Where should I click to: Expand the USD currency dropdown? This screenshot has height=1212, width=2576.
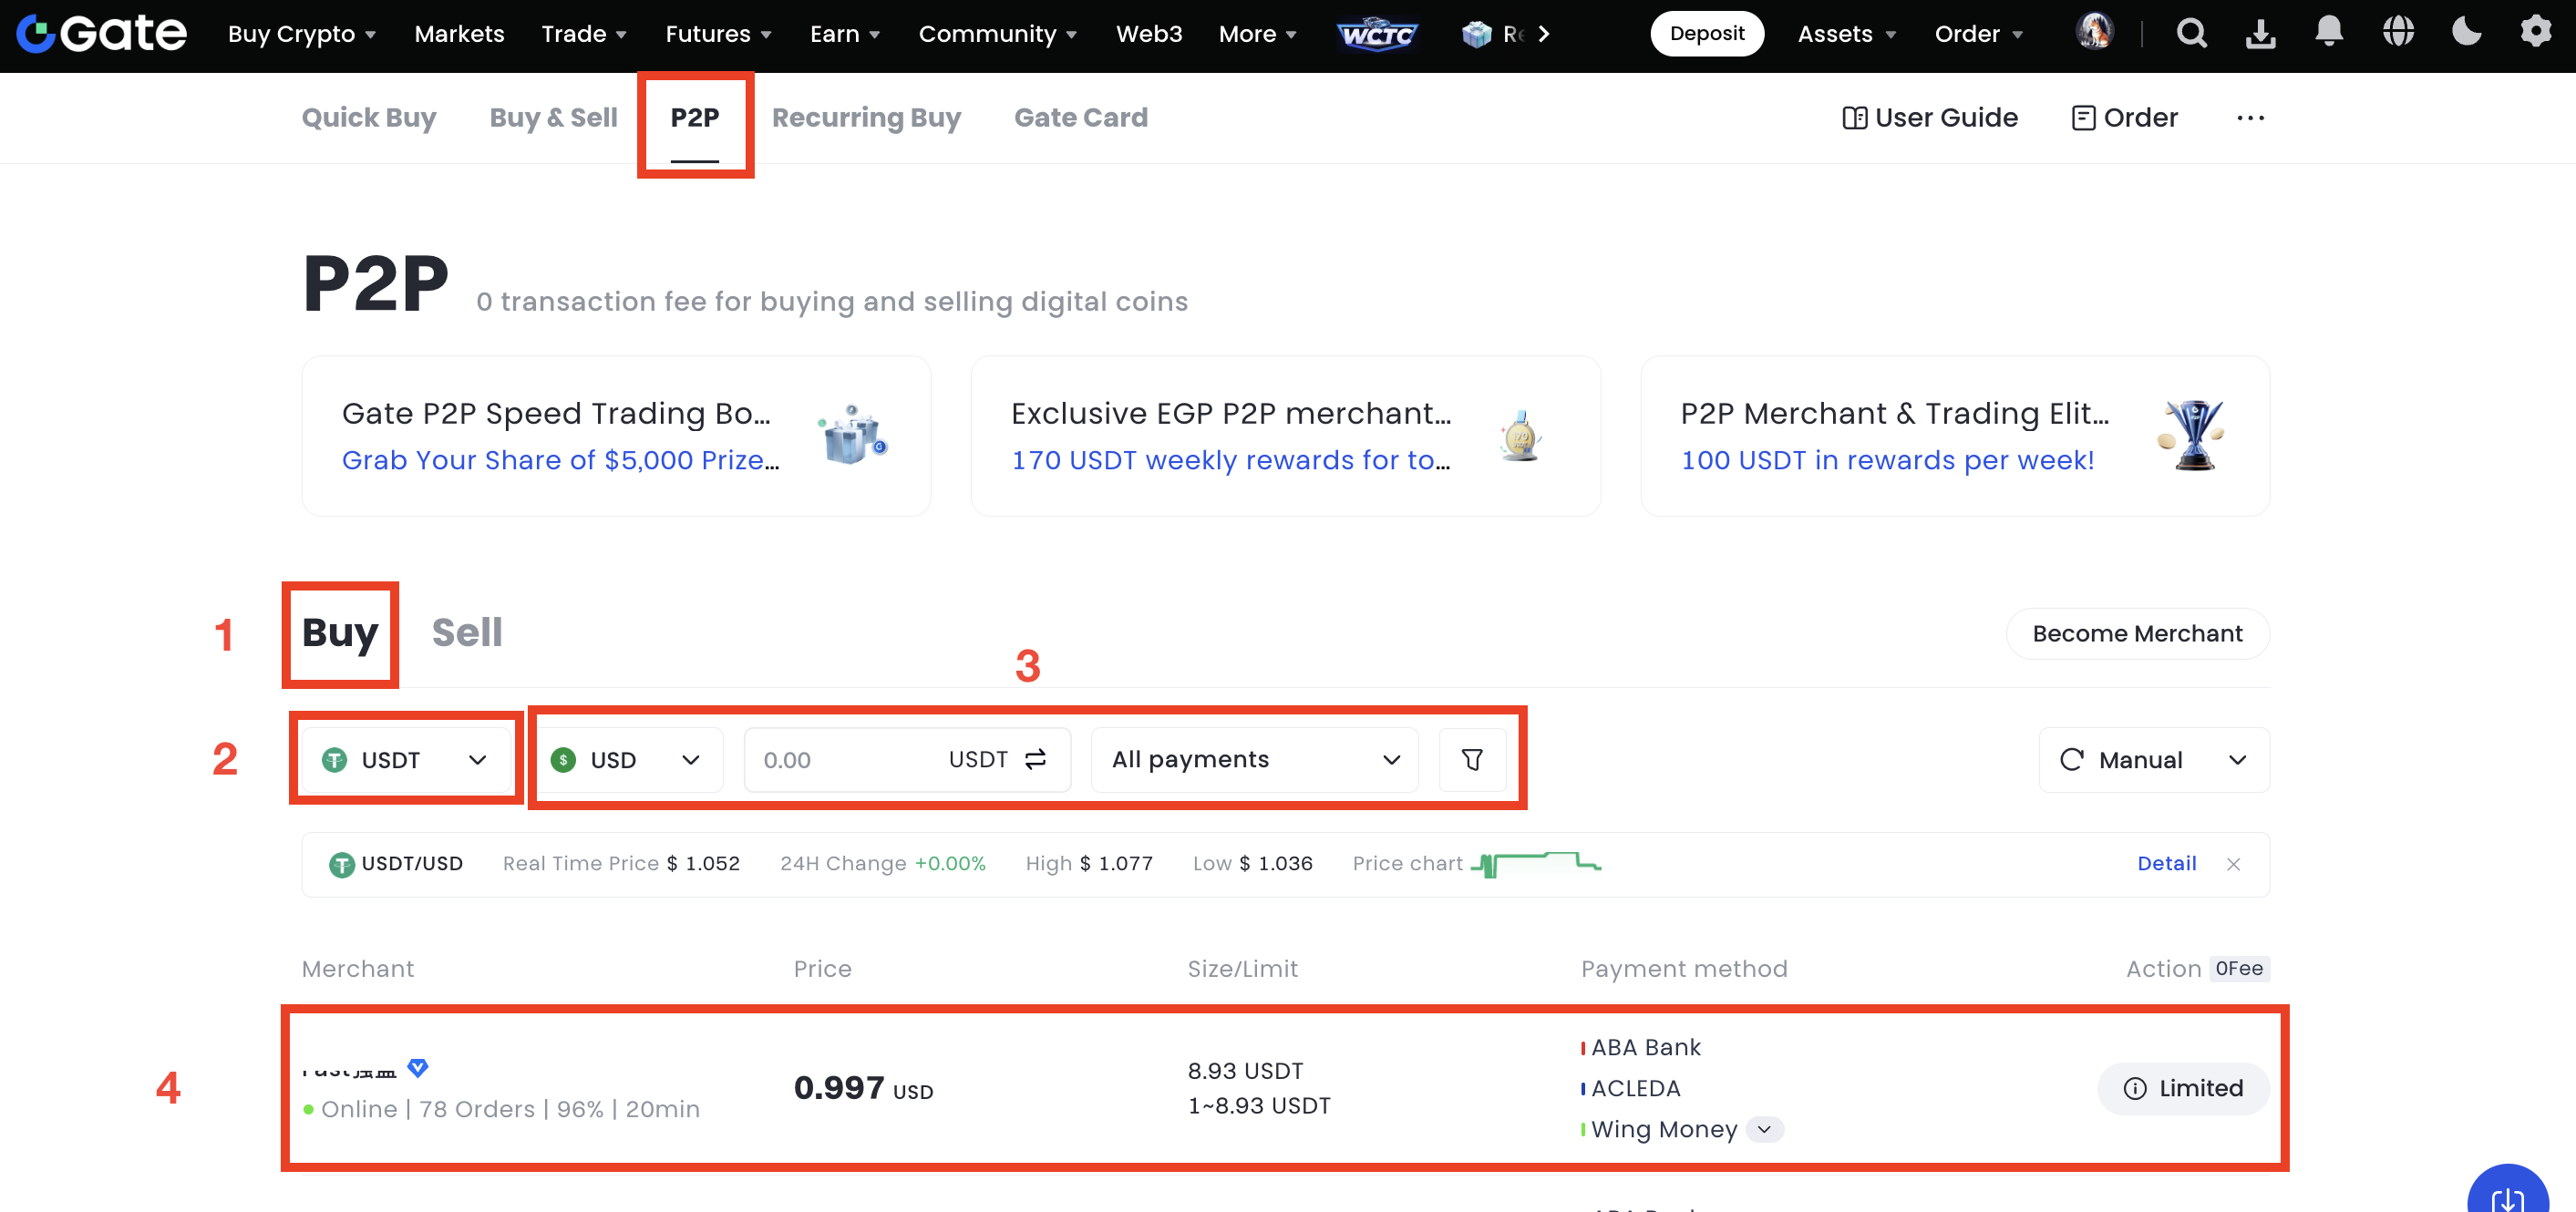(x=627, y=760)
